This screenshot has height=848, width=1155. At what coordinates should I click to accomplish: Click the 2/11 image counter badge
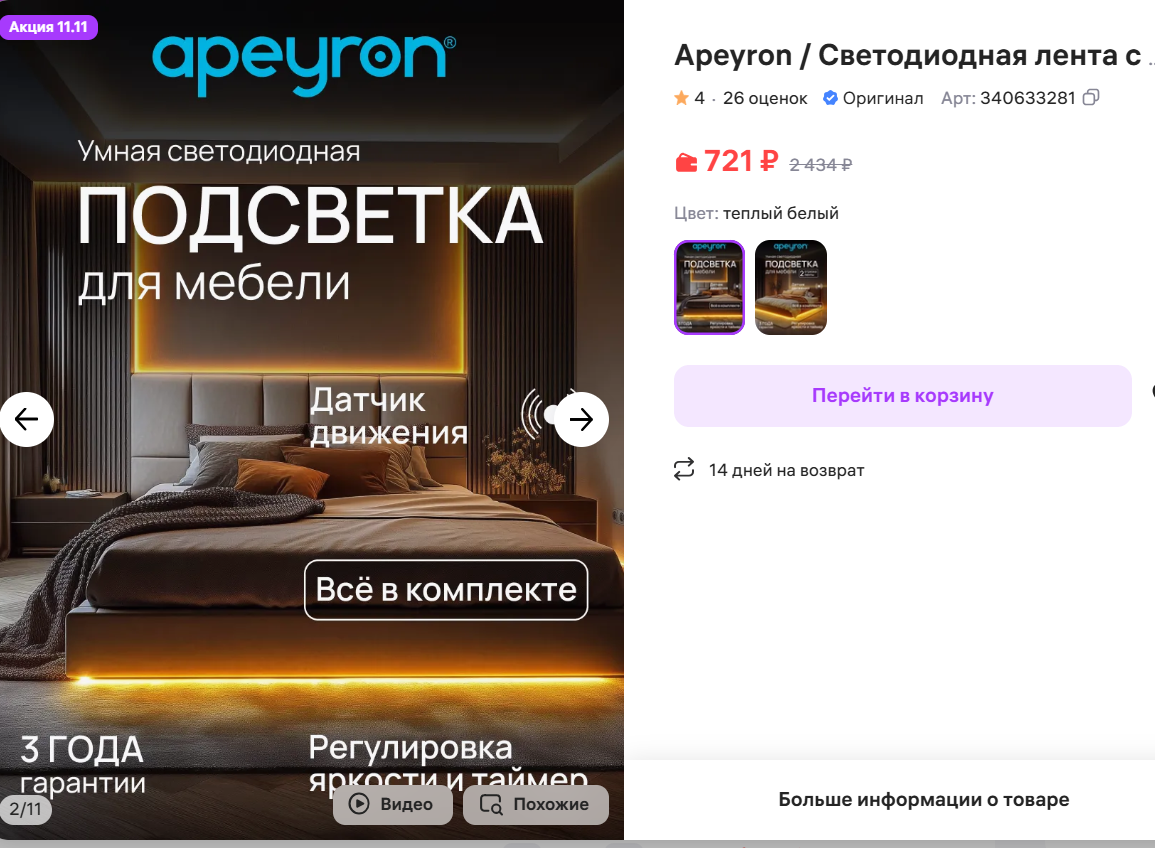click(26, 809)
